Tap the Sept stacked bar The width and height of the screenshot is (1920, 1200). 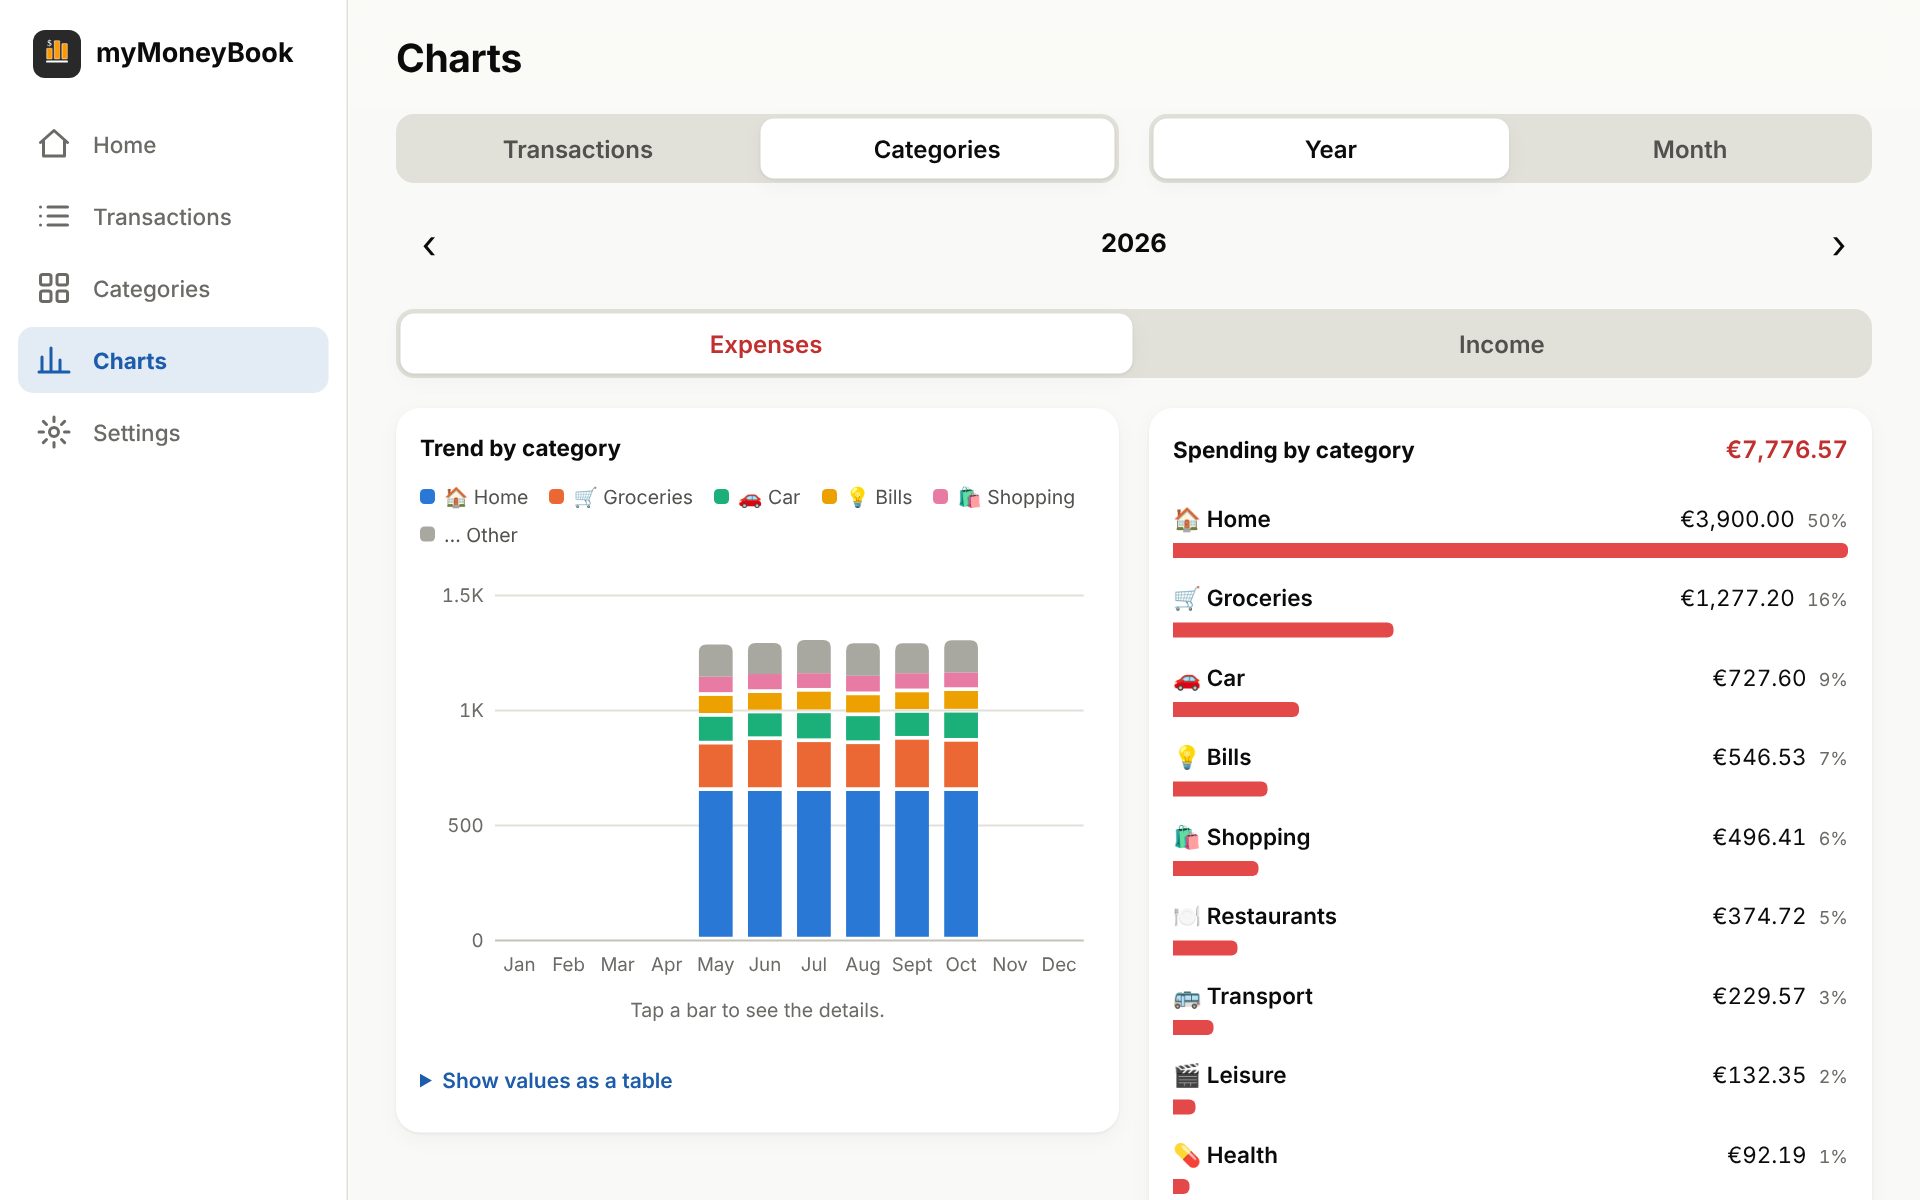click(x=912, y=789)
